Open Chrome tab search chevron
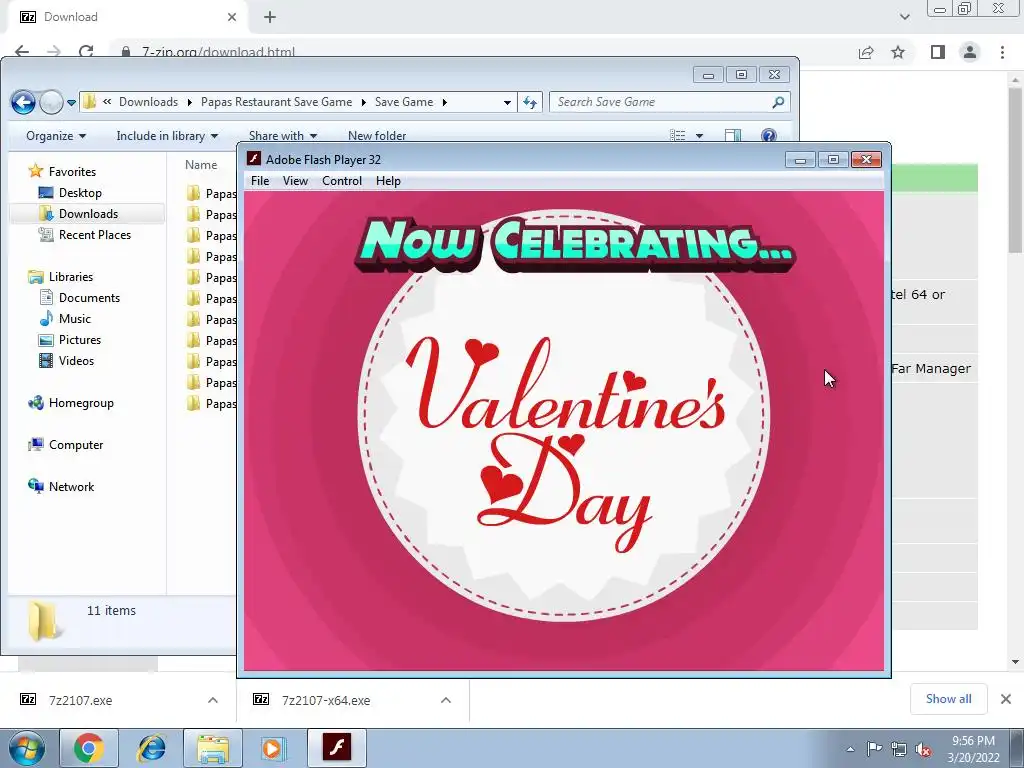Screen dimensions: 1024x768 (x=904, y=17)
